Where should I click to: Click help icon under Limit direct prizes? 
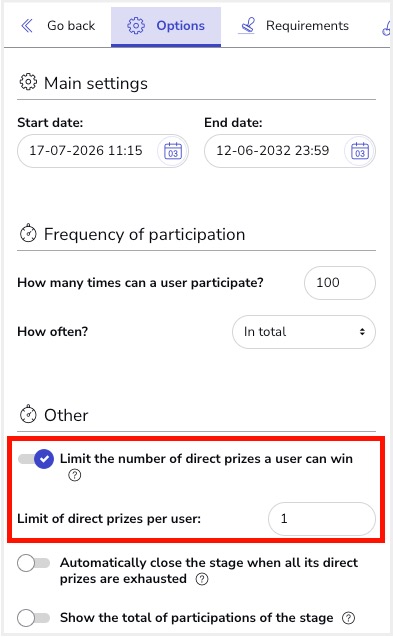74,475
